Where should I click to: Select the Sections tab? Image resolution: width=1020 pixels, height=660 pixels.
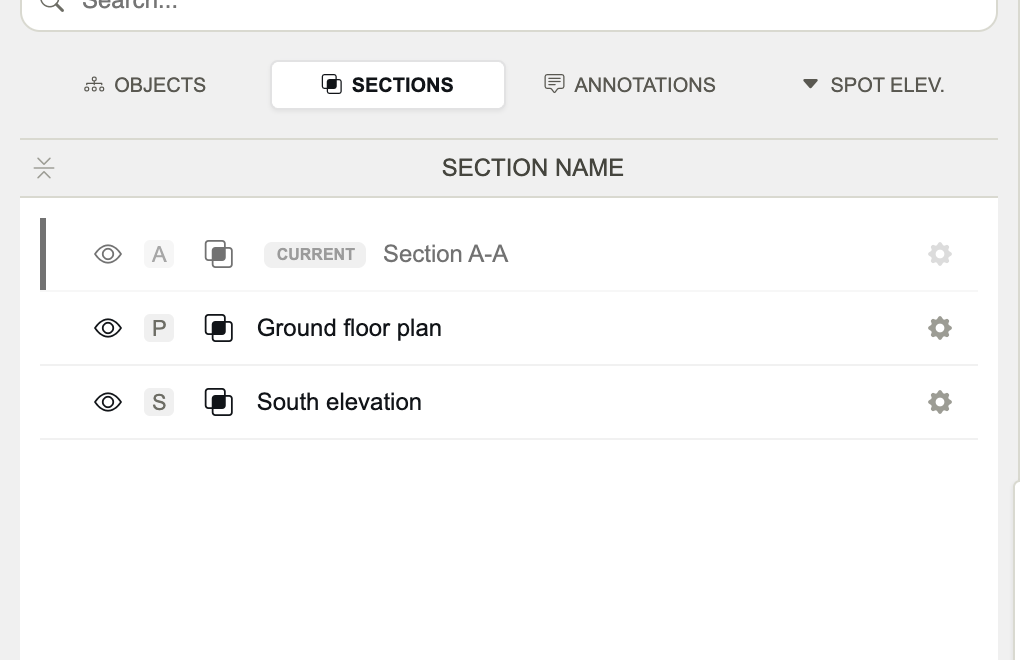click(x=388, y=85)
